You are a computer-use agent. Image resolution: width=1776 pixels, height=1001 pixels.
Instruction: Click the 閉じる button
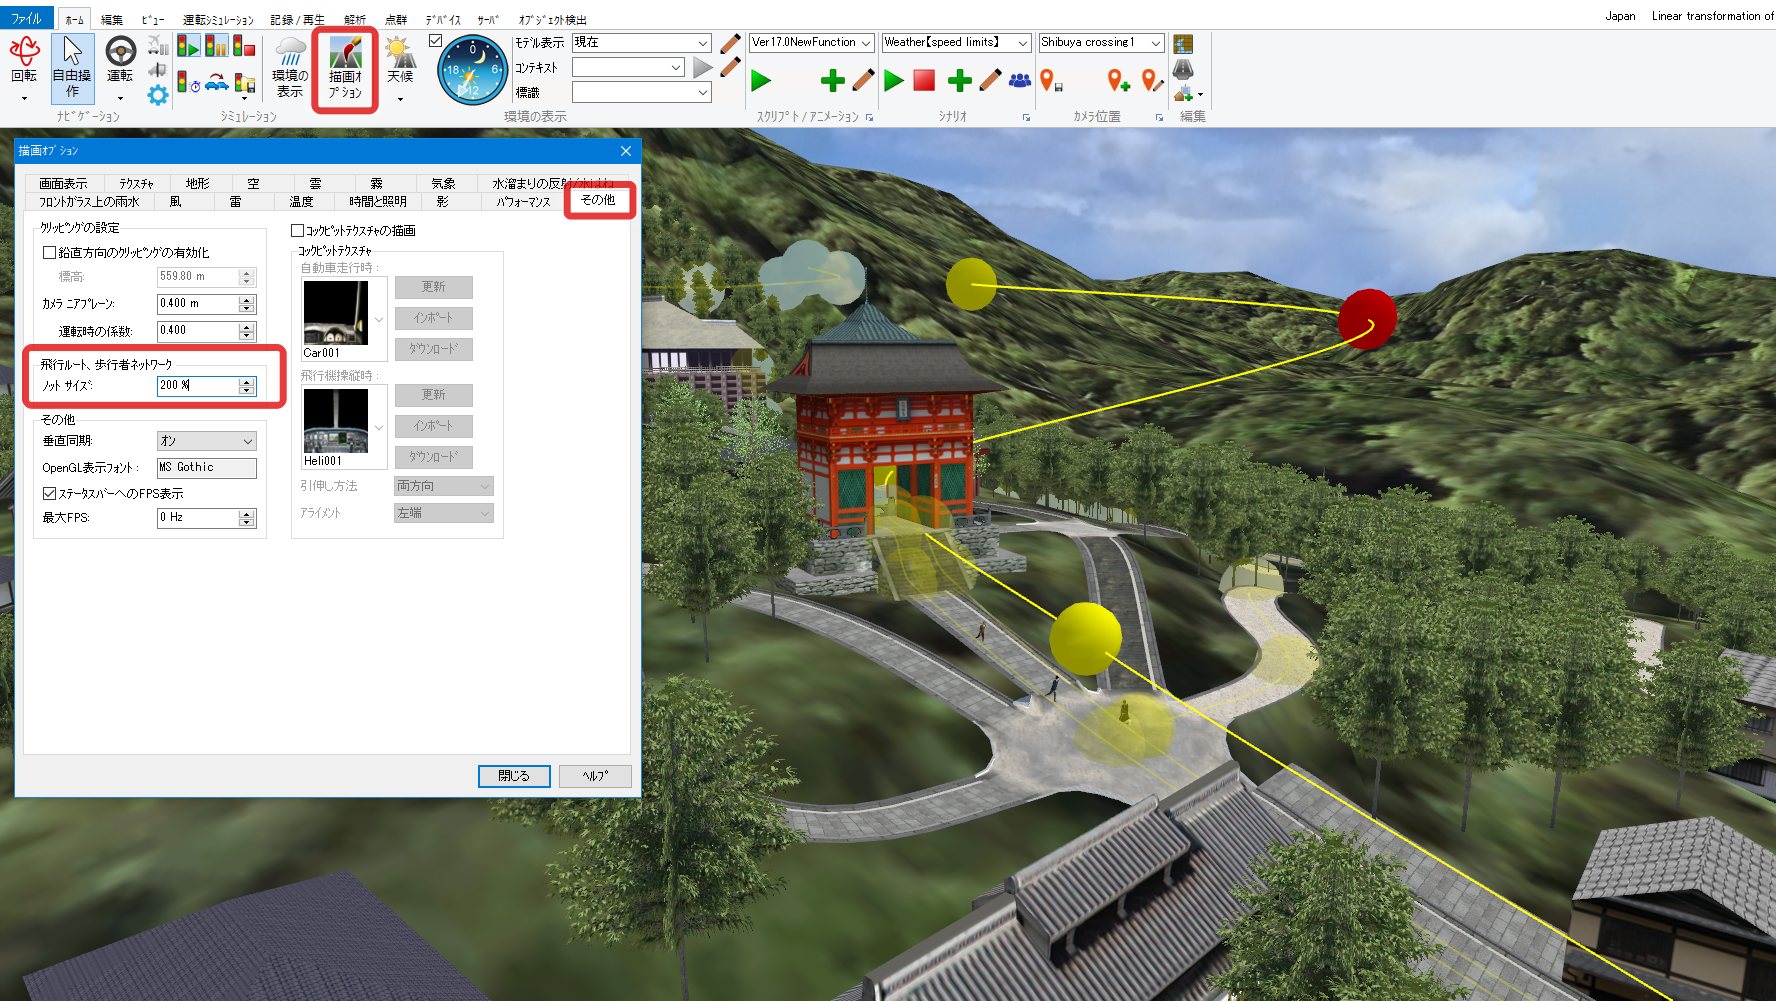[x=514, y=776]
